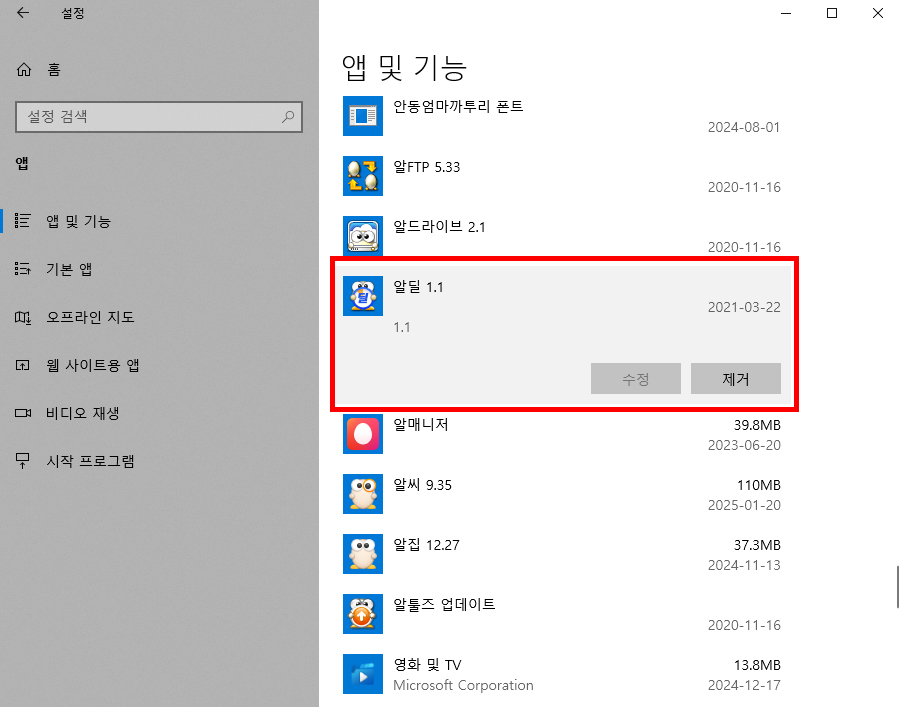Select the 영화 및 TV entry name

click(427, 665)
